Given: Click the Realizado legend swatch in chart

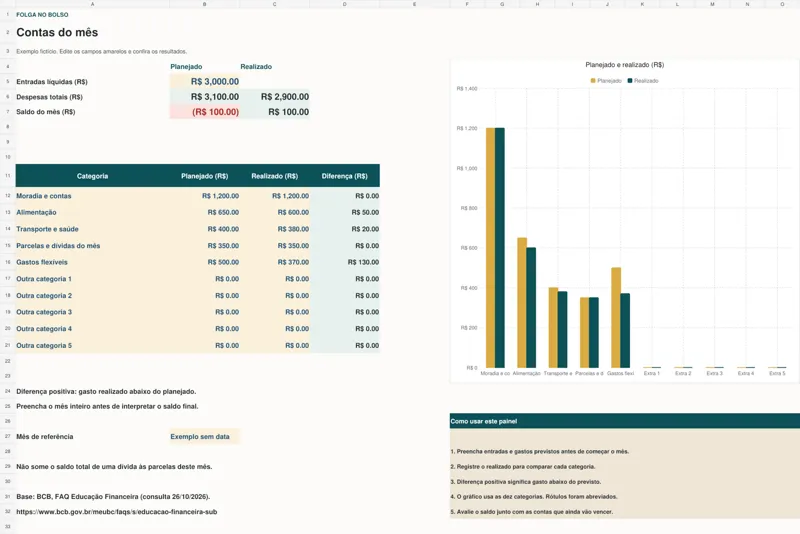Looking at the screenshot, I should (630, 81).
